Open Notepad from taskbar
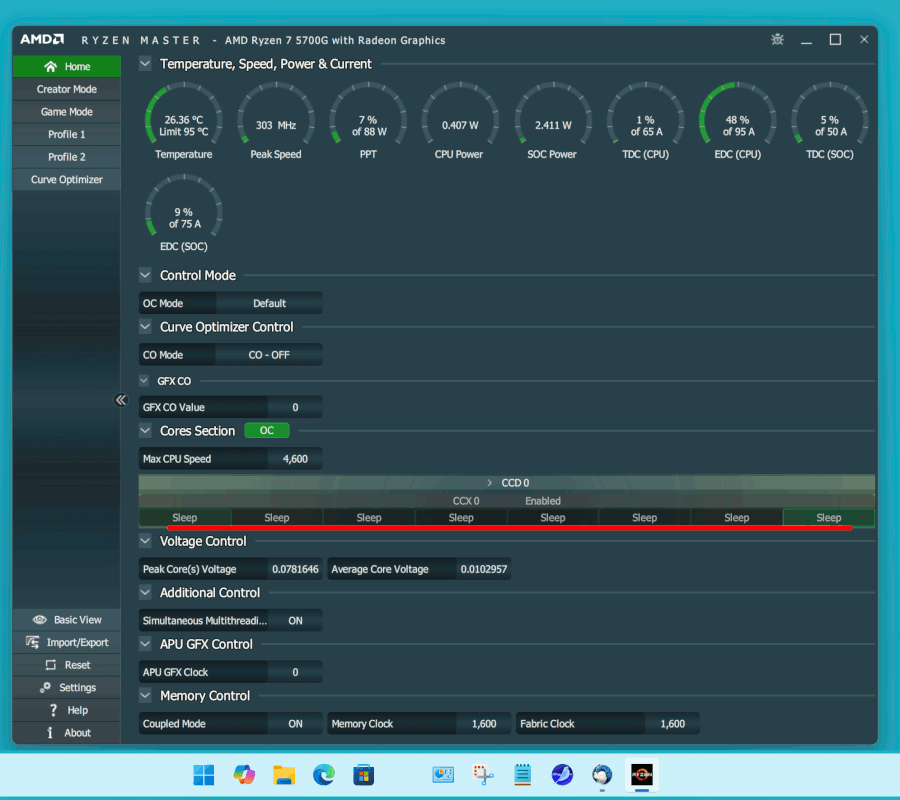 522,775
